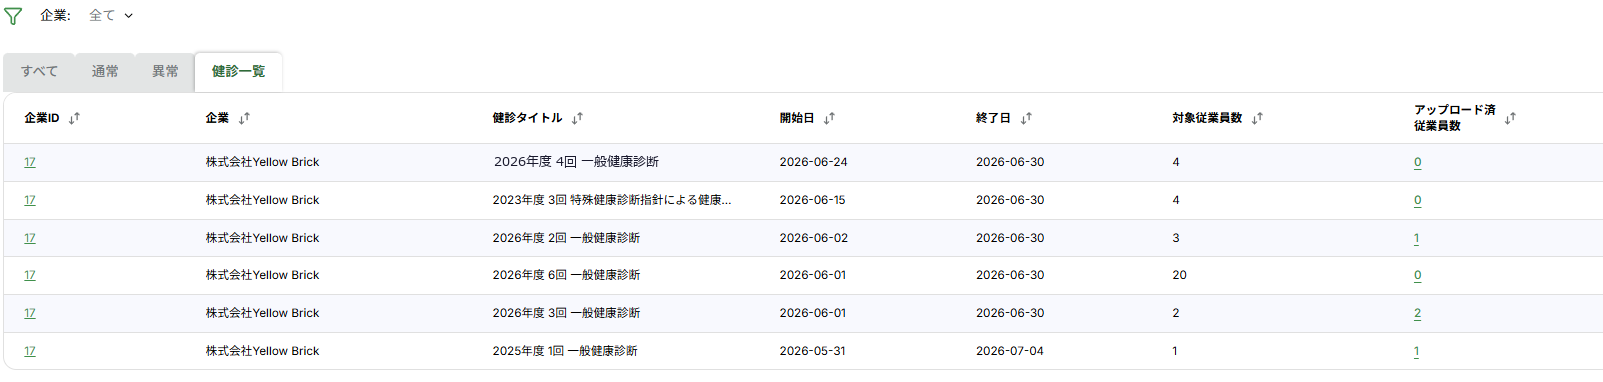The width and height of the screenshot is (1603, 382).
Task: Click start date 2026-06-02
Action: (x=813, y=238)
